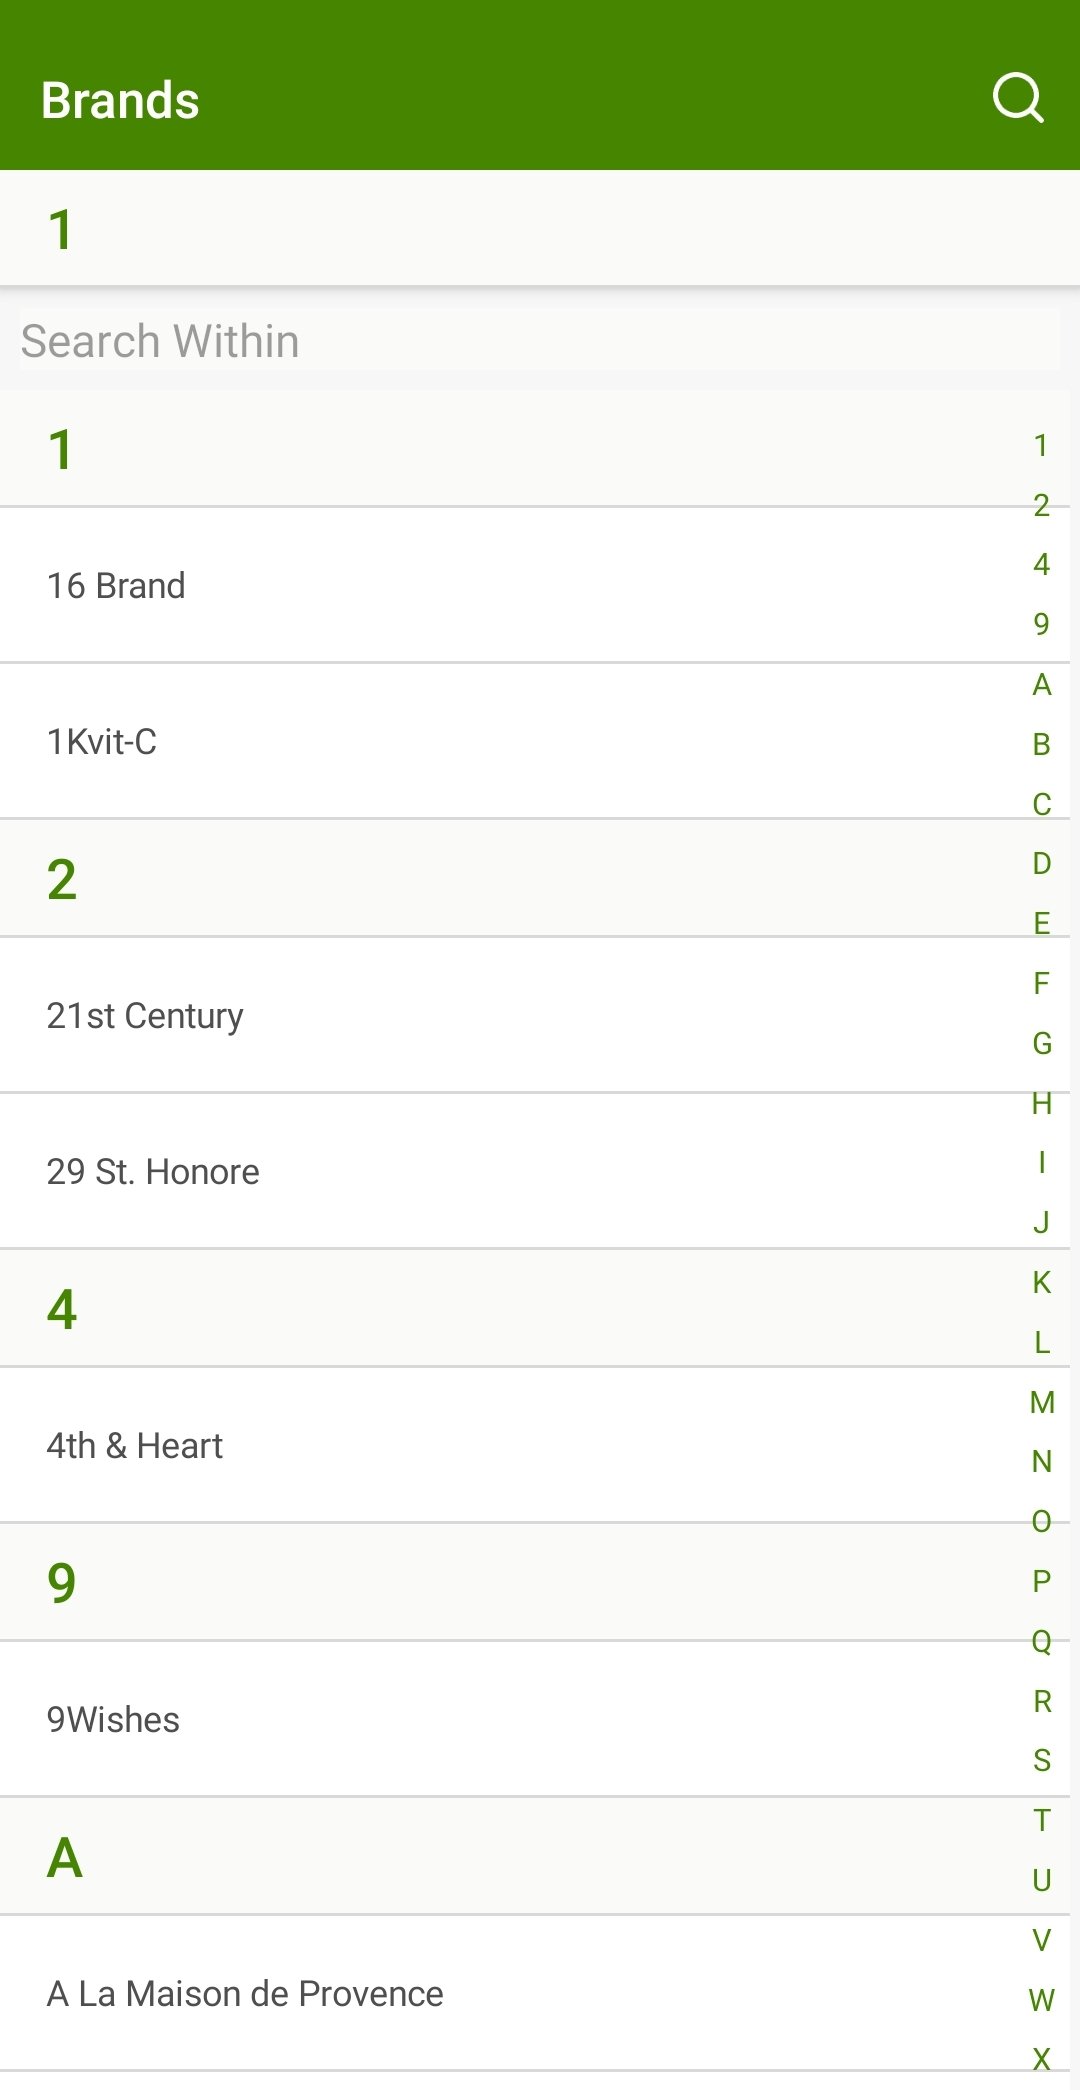Select the 9Wishes brand
The image size is (1080, 2090).
pos(535,1719)
